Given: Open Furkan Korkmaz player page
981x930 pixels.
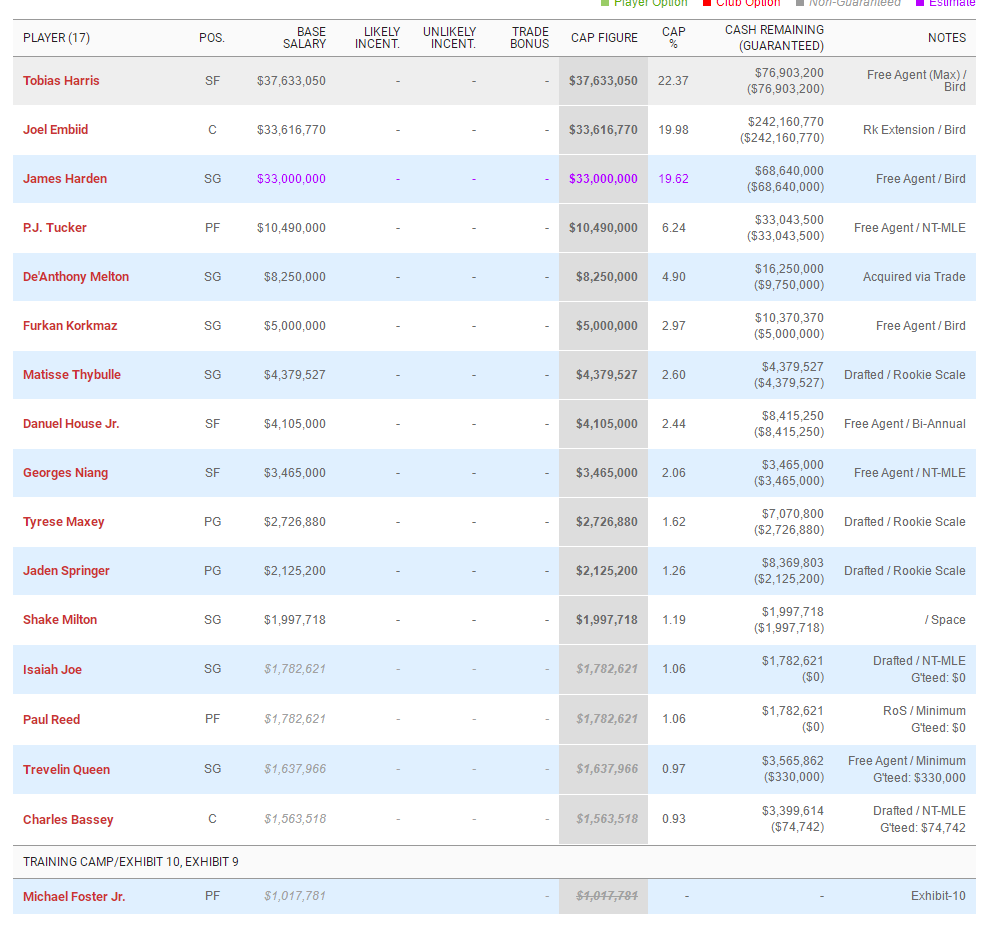Looking at the screenshot, I should tap(70, 325).
